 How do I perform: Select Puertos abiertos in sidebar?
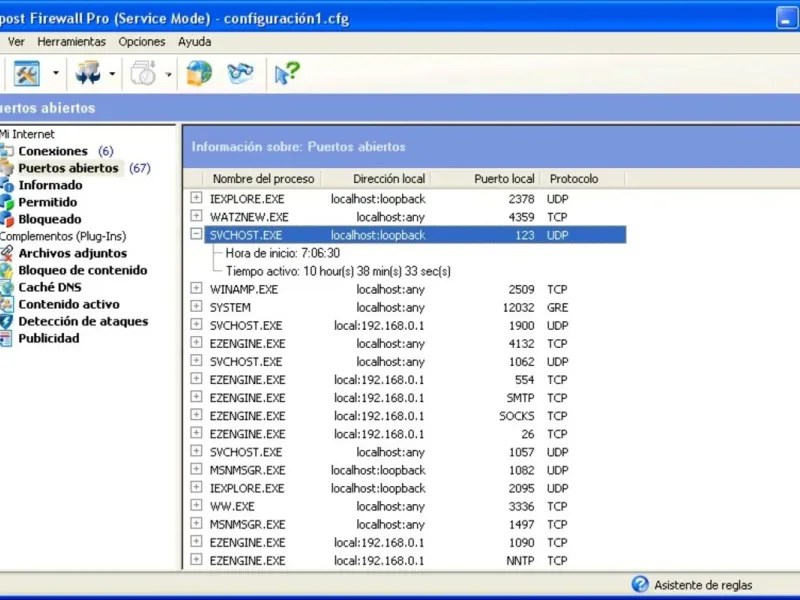pos(68,168)
